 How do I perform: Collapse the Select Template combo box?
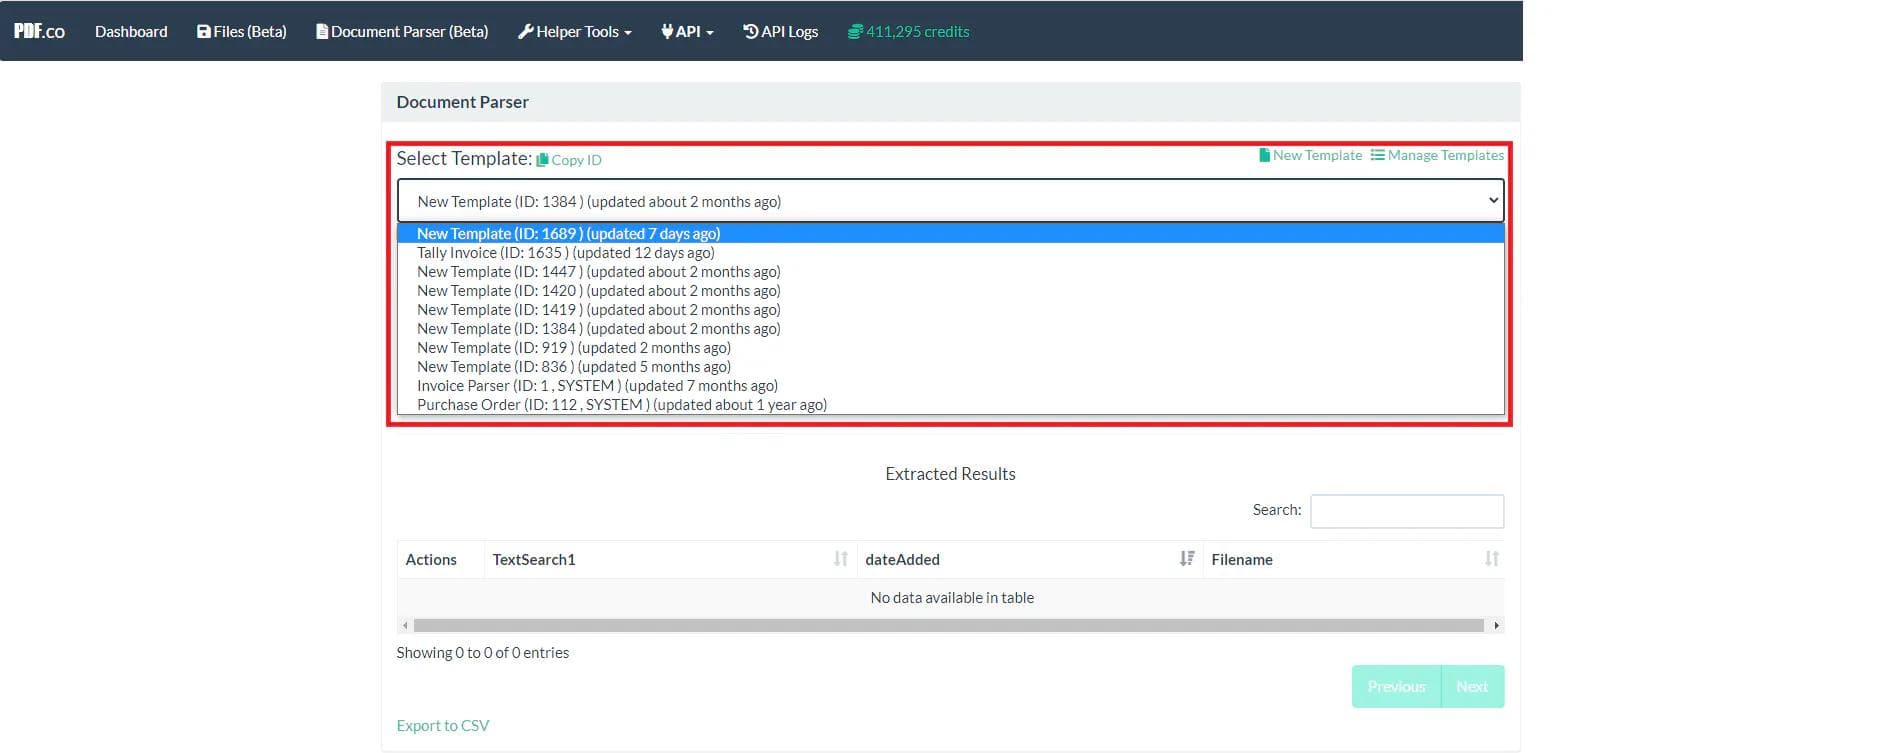950,201
